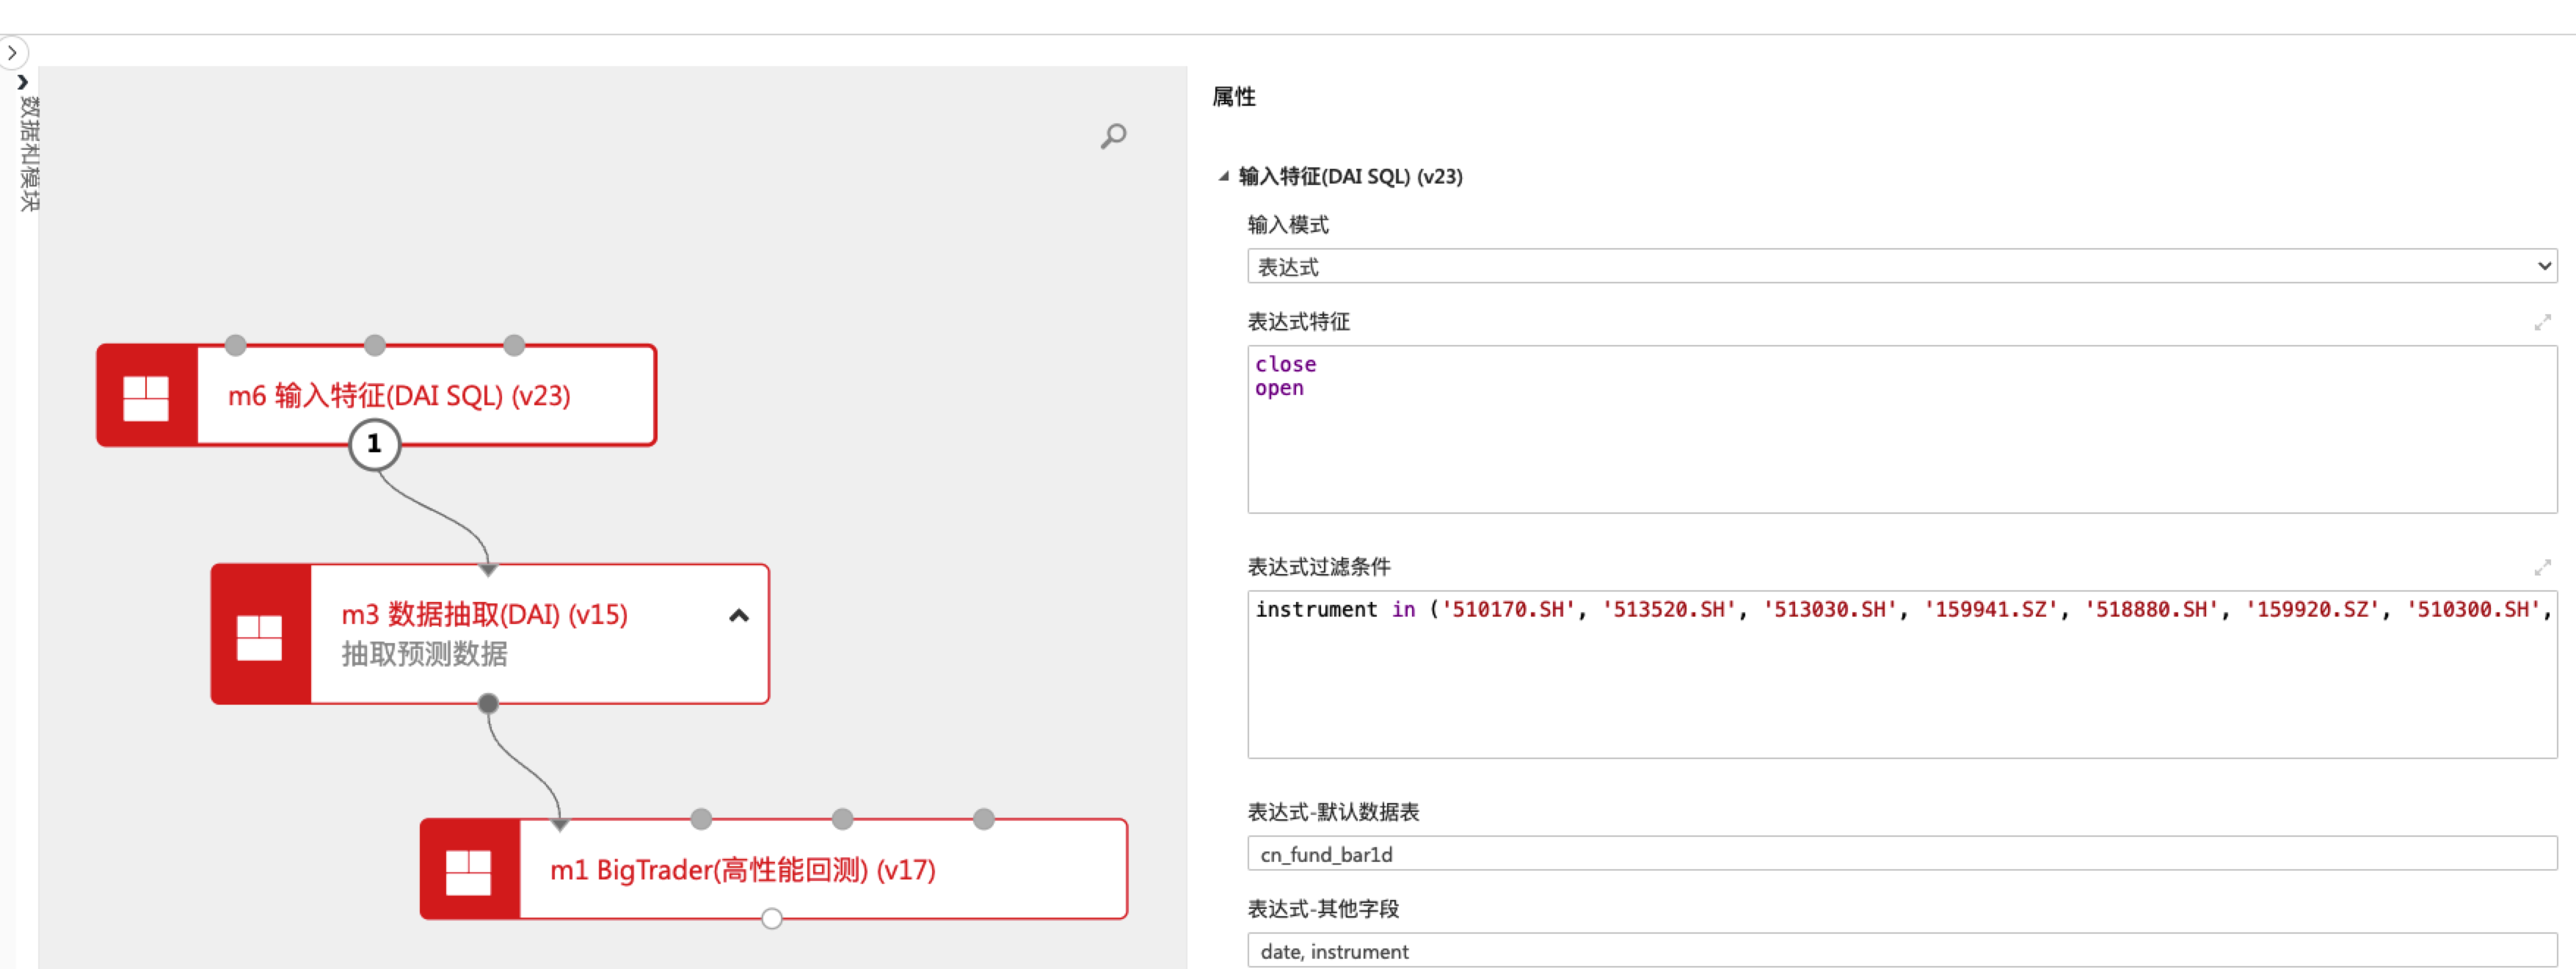The image size is (2576, 969).
Task: Select the m6 输入特征(DAI SQL) (v23) node
Action: [x=376, y=396]
